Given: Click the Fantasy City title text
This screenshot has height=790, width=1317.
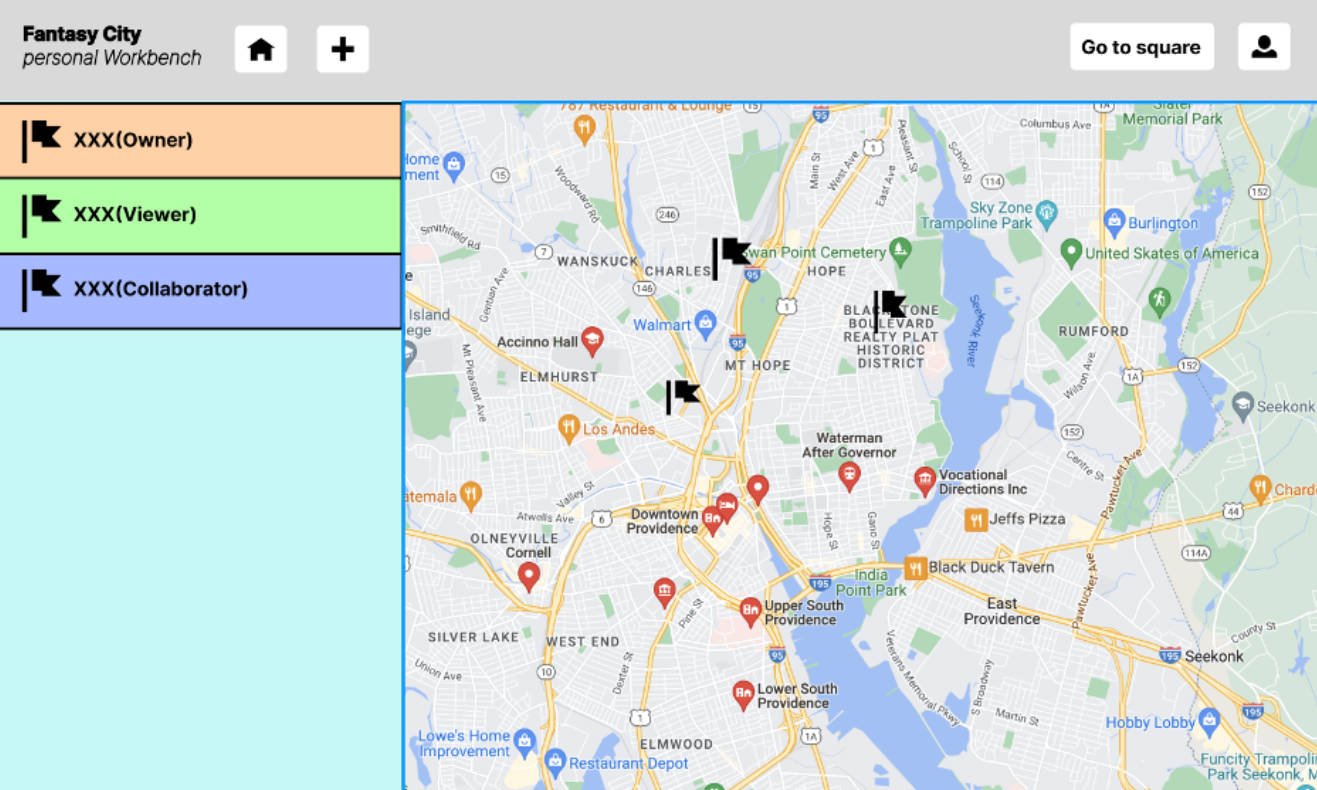Looking at the screenshot, I should [82, 34].
